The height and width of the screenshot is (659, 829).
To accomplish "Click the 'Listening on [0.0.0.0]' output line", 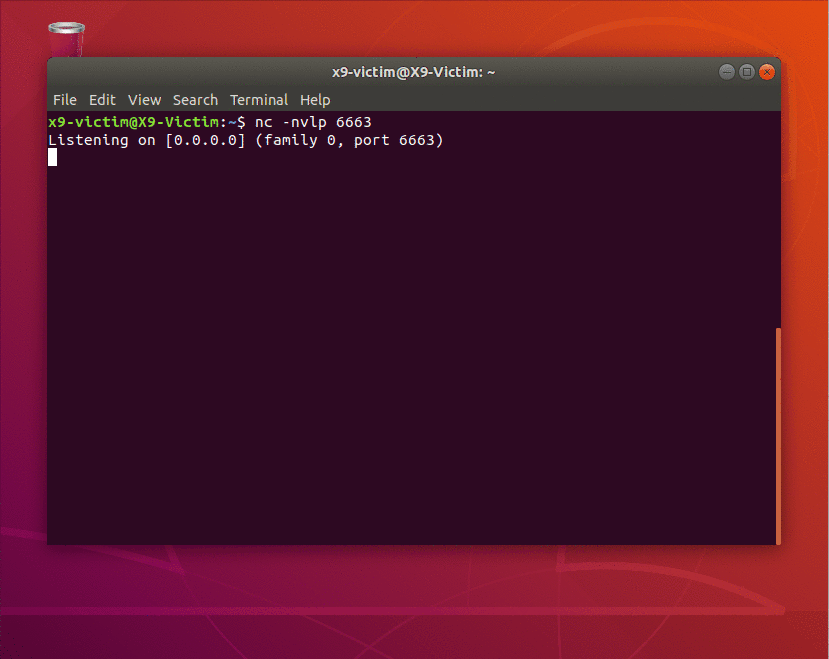I will [x=246, y=140].
